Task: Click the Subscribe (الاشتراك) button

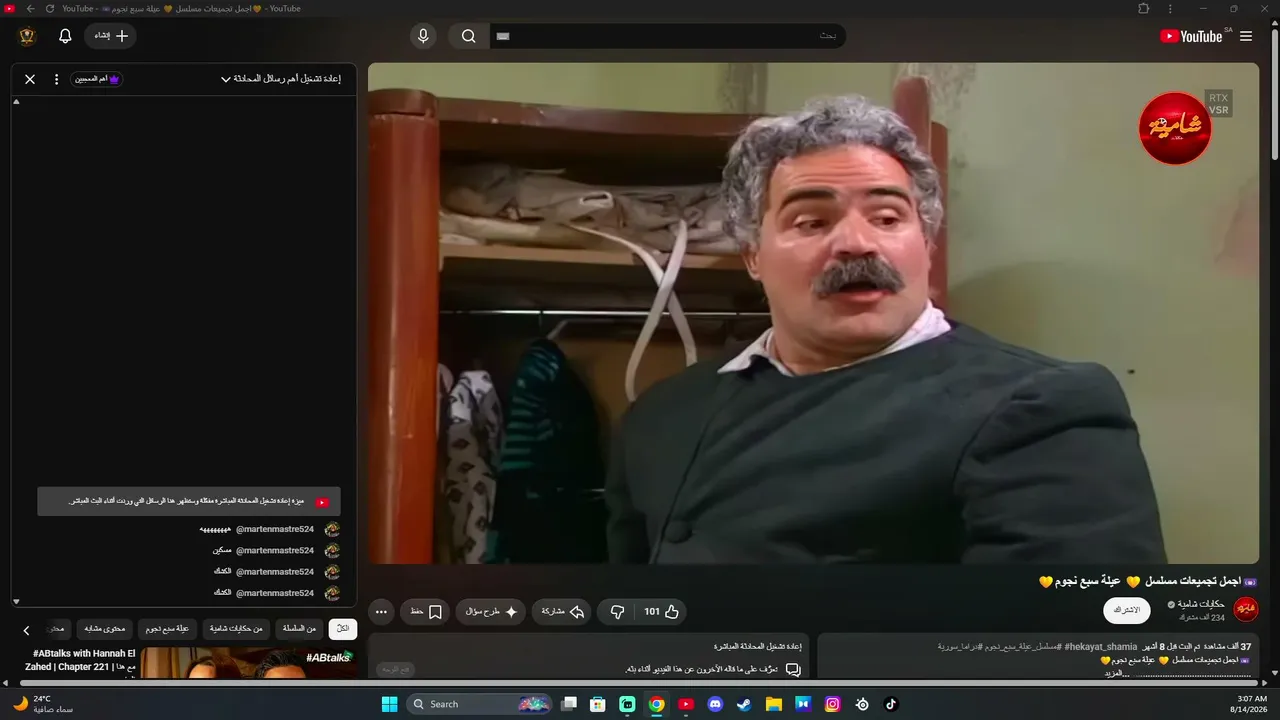Action: (x=1127, y=610)
